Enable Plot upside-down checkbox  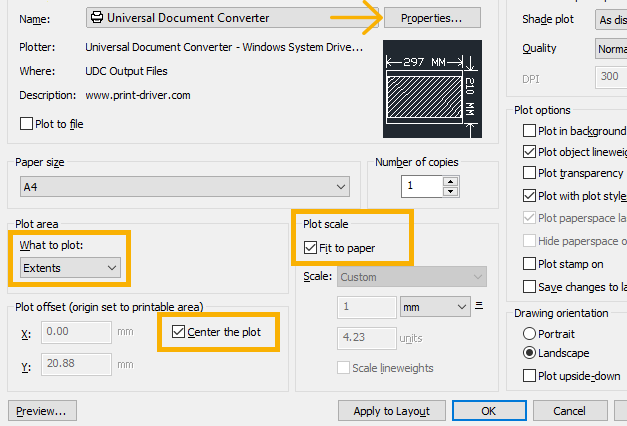(529, 376)
